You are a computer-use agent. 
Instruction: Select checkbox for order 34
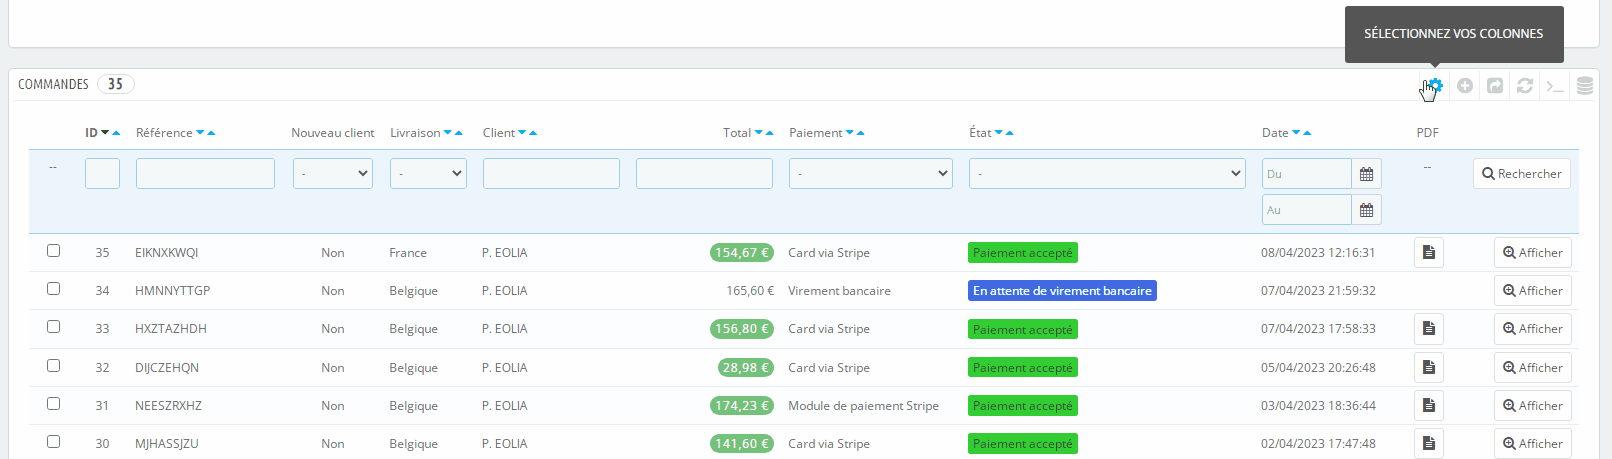click(x=54, y=289)
